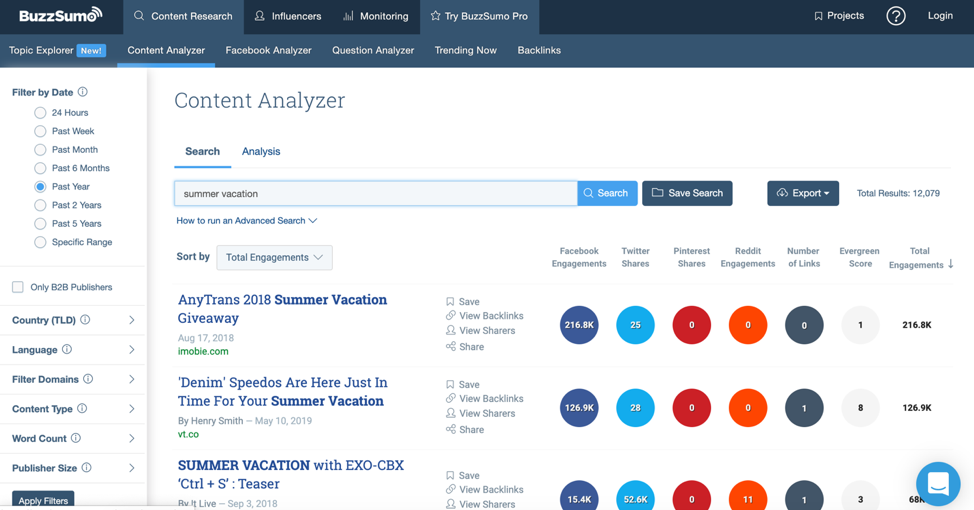View backlinks for EXO-CBX Teaser article

(x=485, y=490)
